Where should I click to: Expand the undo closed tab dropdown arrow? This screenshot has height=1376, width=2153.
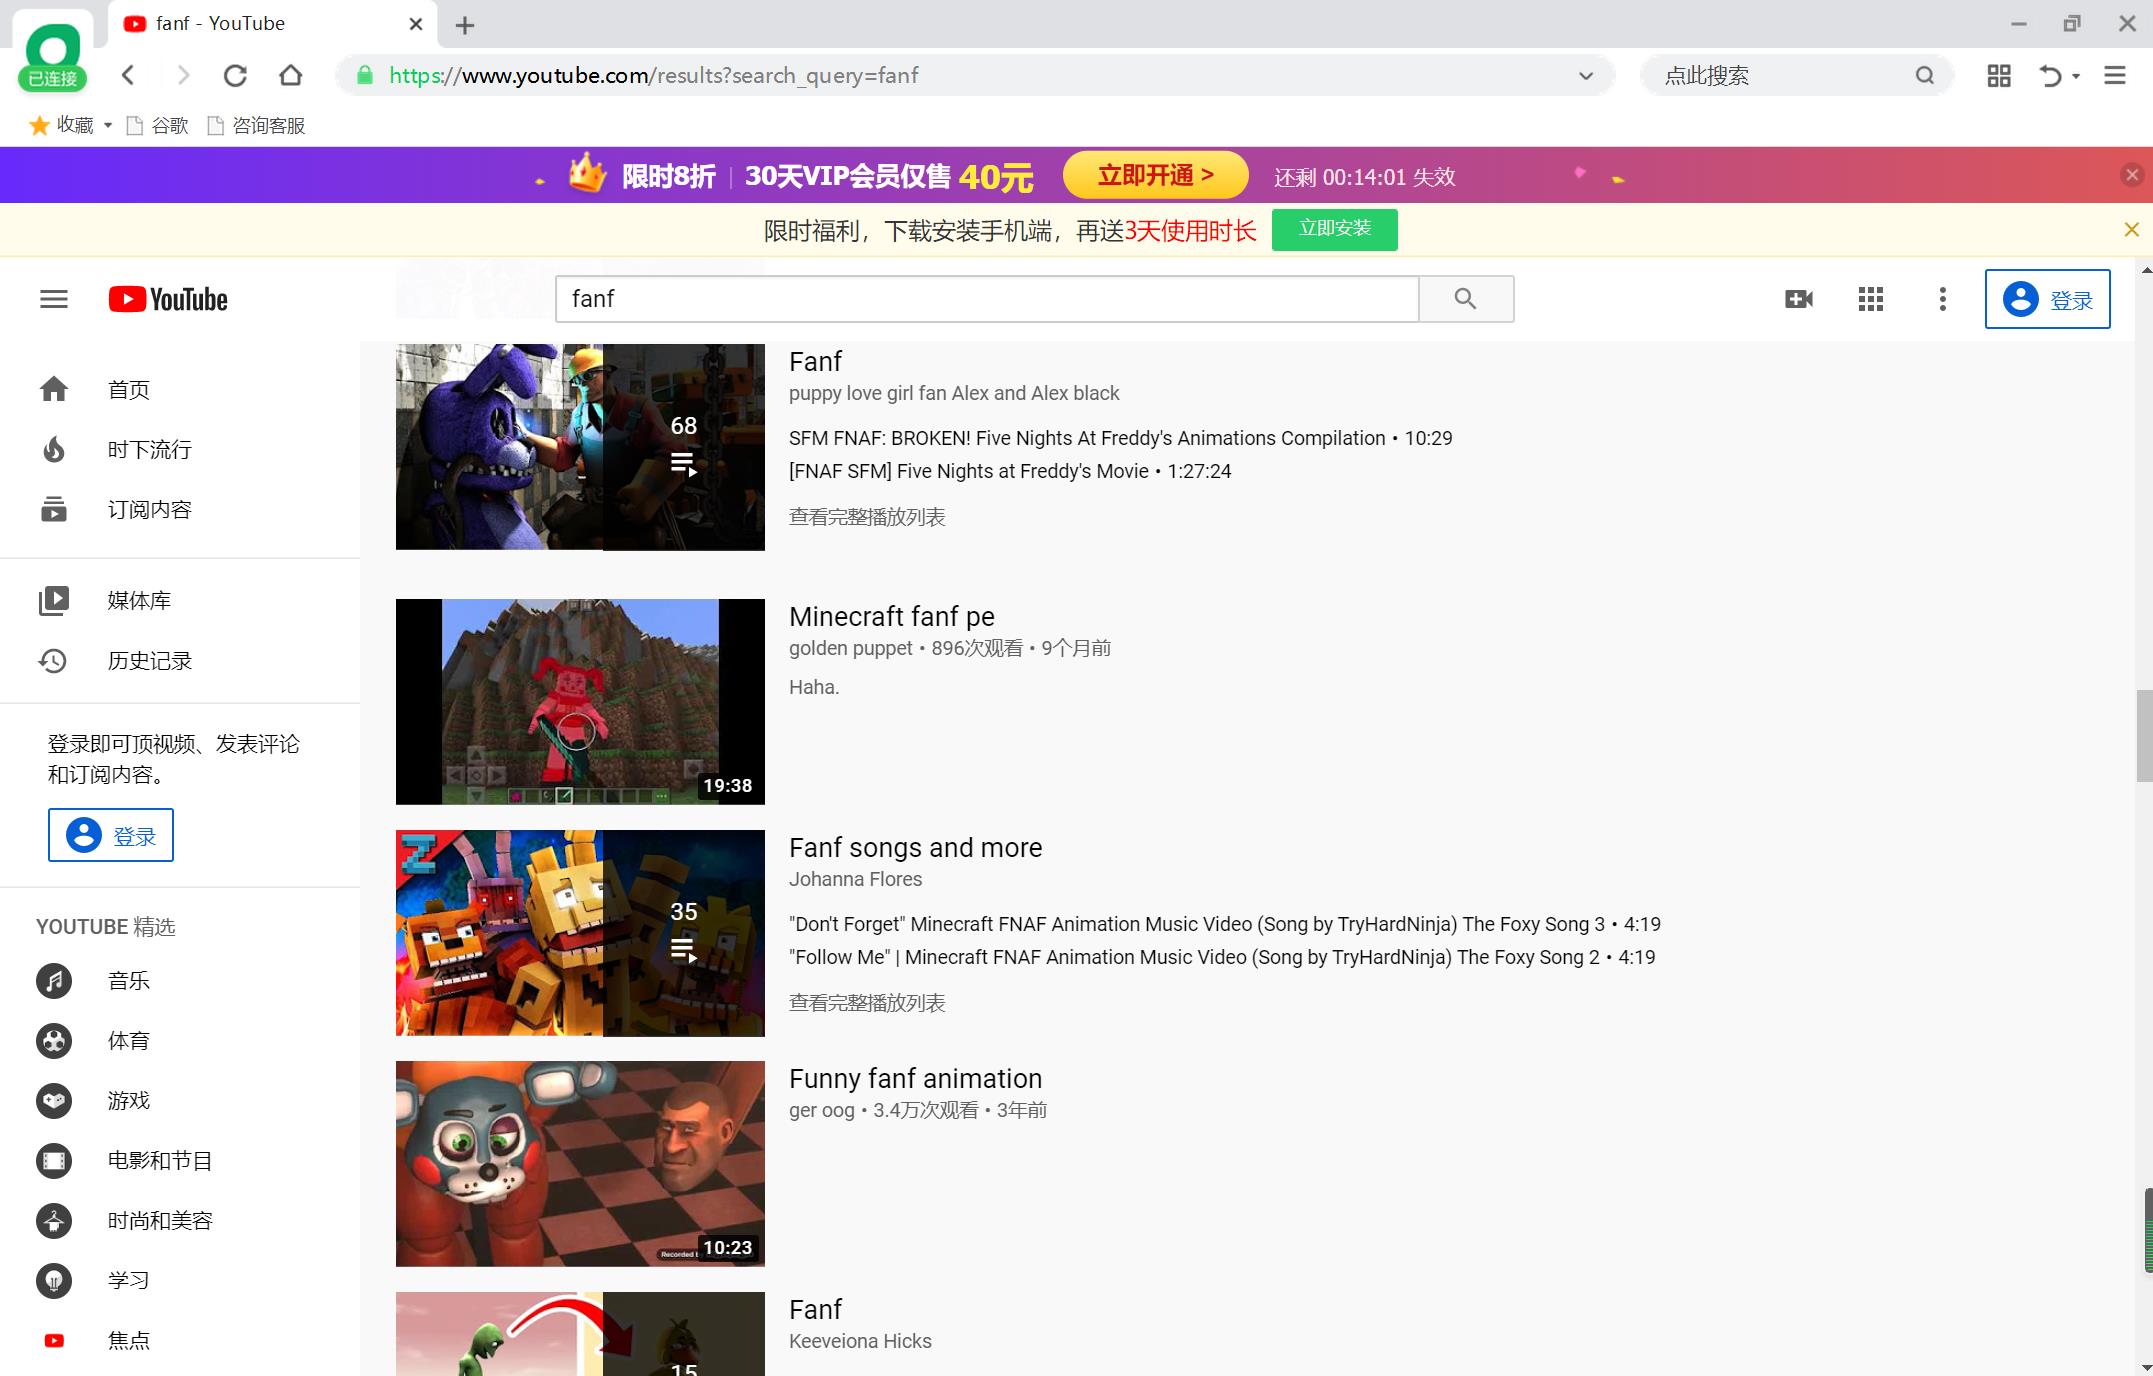pos(2076,76)
